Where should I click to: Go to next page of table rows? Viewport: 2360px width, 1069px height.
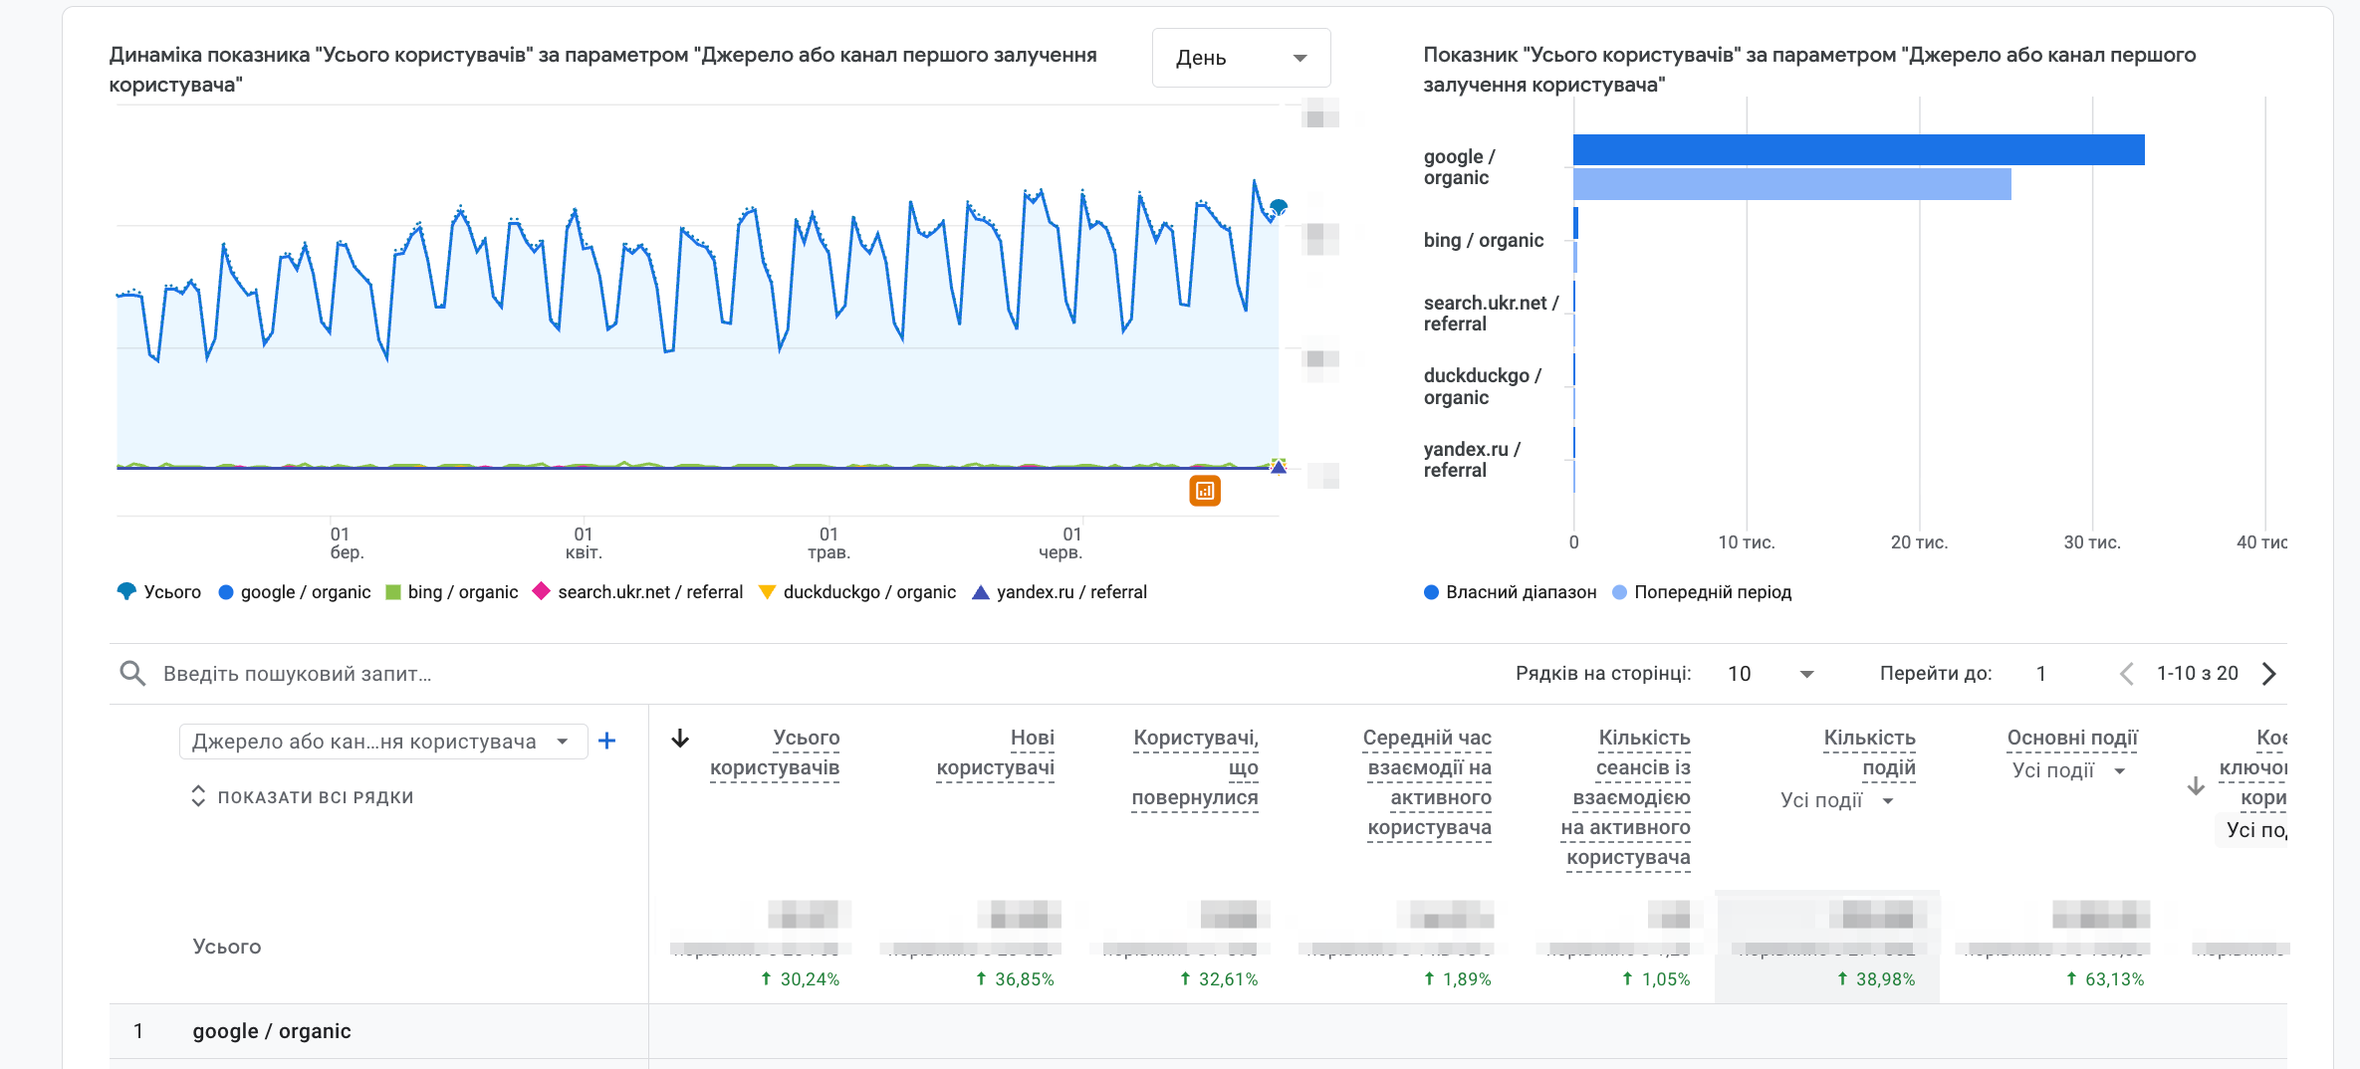tap(2269, 674)
